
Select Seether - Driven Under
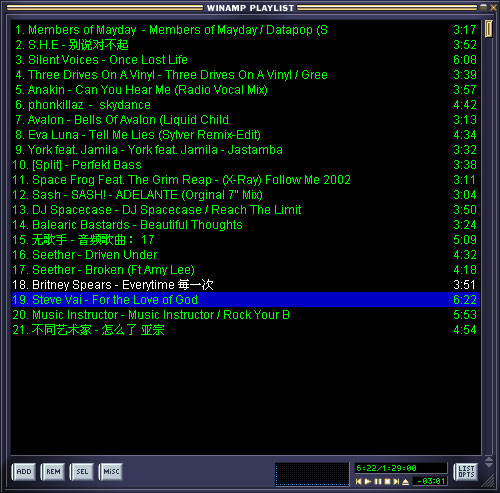(x=246, y=255)
